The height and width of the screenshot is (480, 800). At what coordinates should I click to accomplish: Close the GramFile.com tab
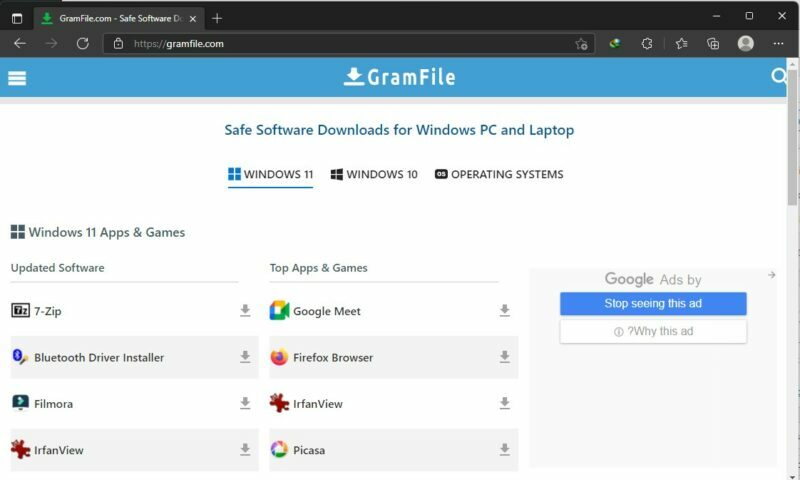193,18
